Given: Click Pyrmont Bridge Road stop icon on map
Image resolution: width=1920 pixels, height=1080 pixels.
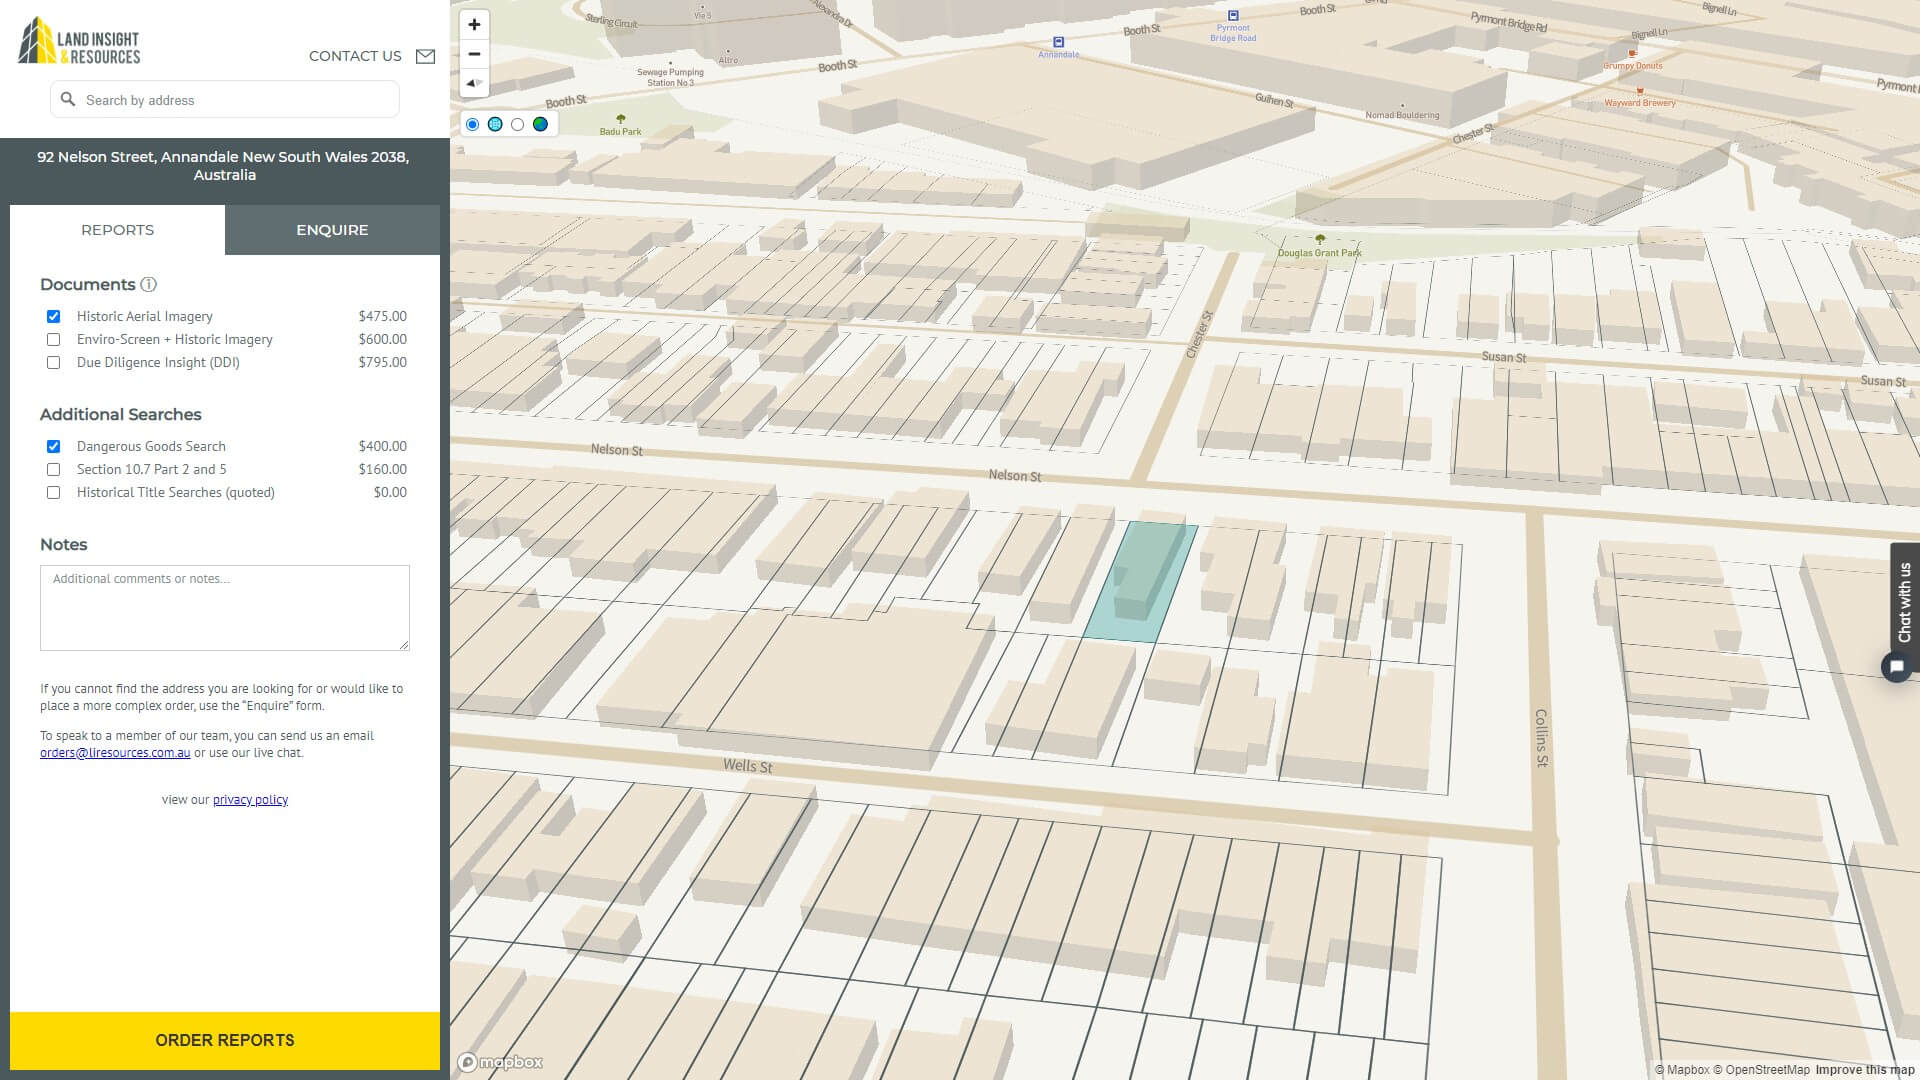Looking at the screenshot, I should (x=1233, y=15).
